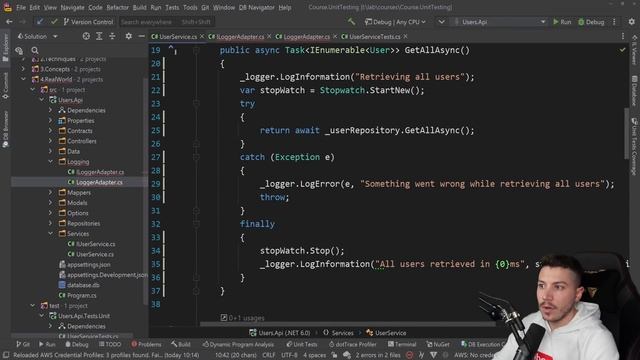Close the UserService.cs tab
This screenshot has width=640, height=360.
click(202, 36)
